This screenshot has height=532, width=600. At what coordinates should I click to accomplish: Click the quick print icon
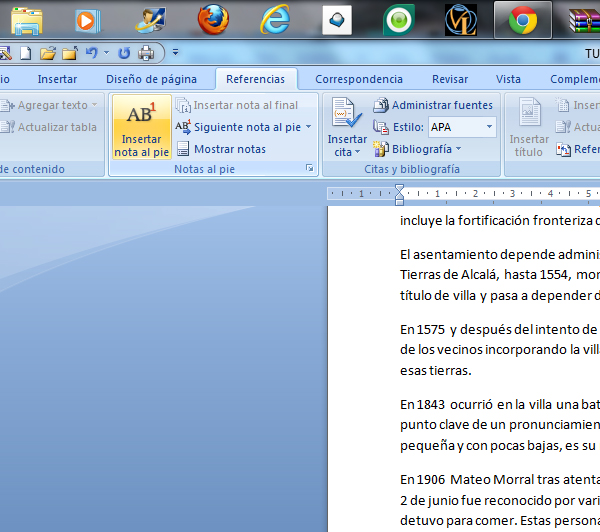[146, 53]
